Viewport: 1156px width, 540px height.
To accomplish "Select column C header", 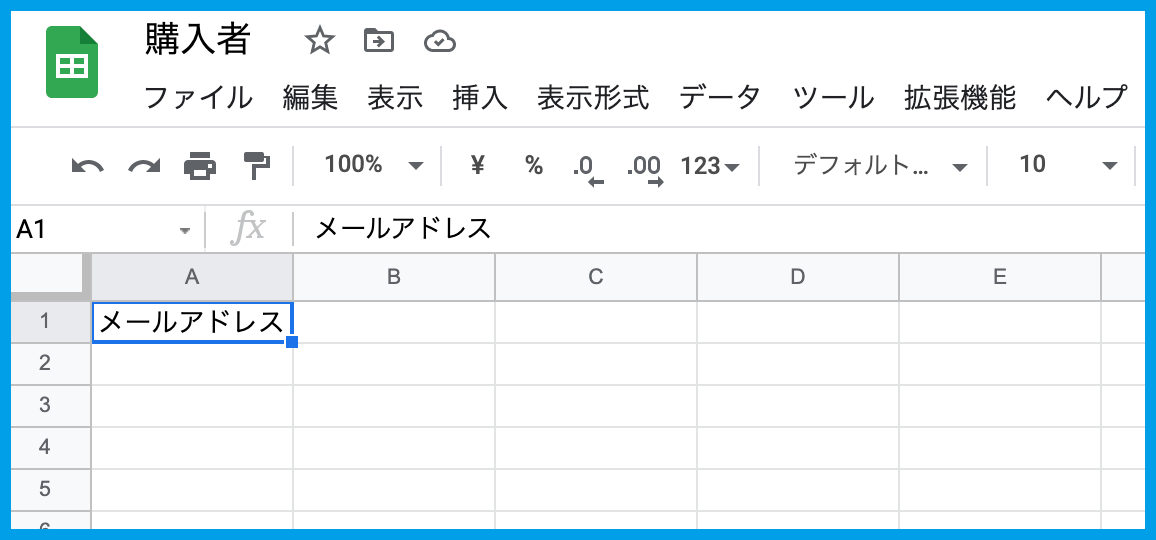I will pos(595,277).
